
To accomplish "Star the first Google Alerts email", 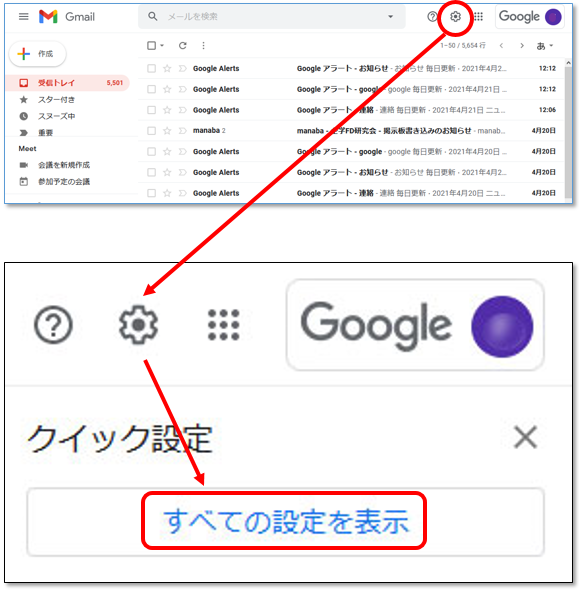I will pos(167,68).
